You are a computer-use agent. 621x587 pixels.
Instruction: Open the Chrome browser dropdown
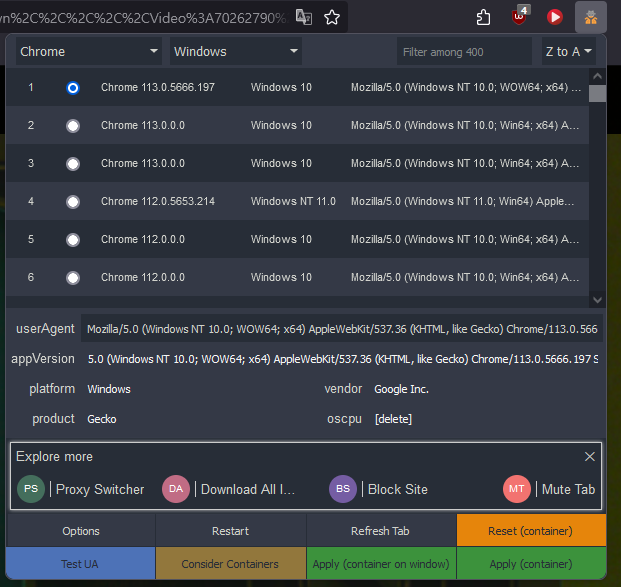[89, 51]
